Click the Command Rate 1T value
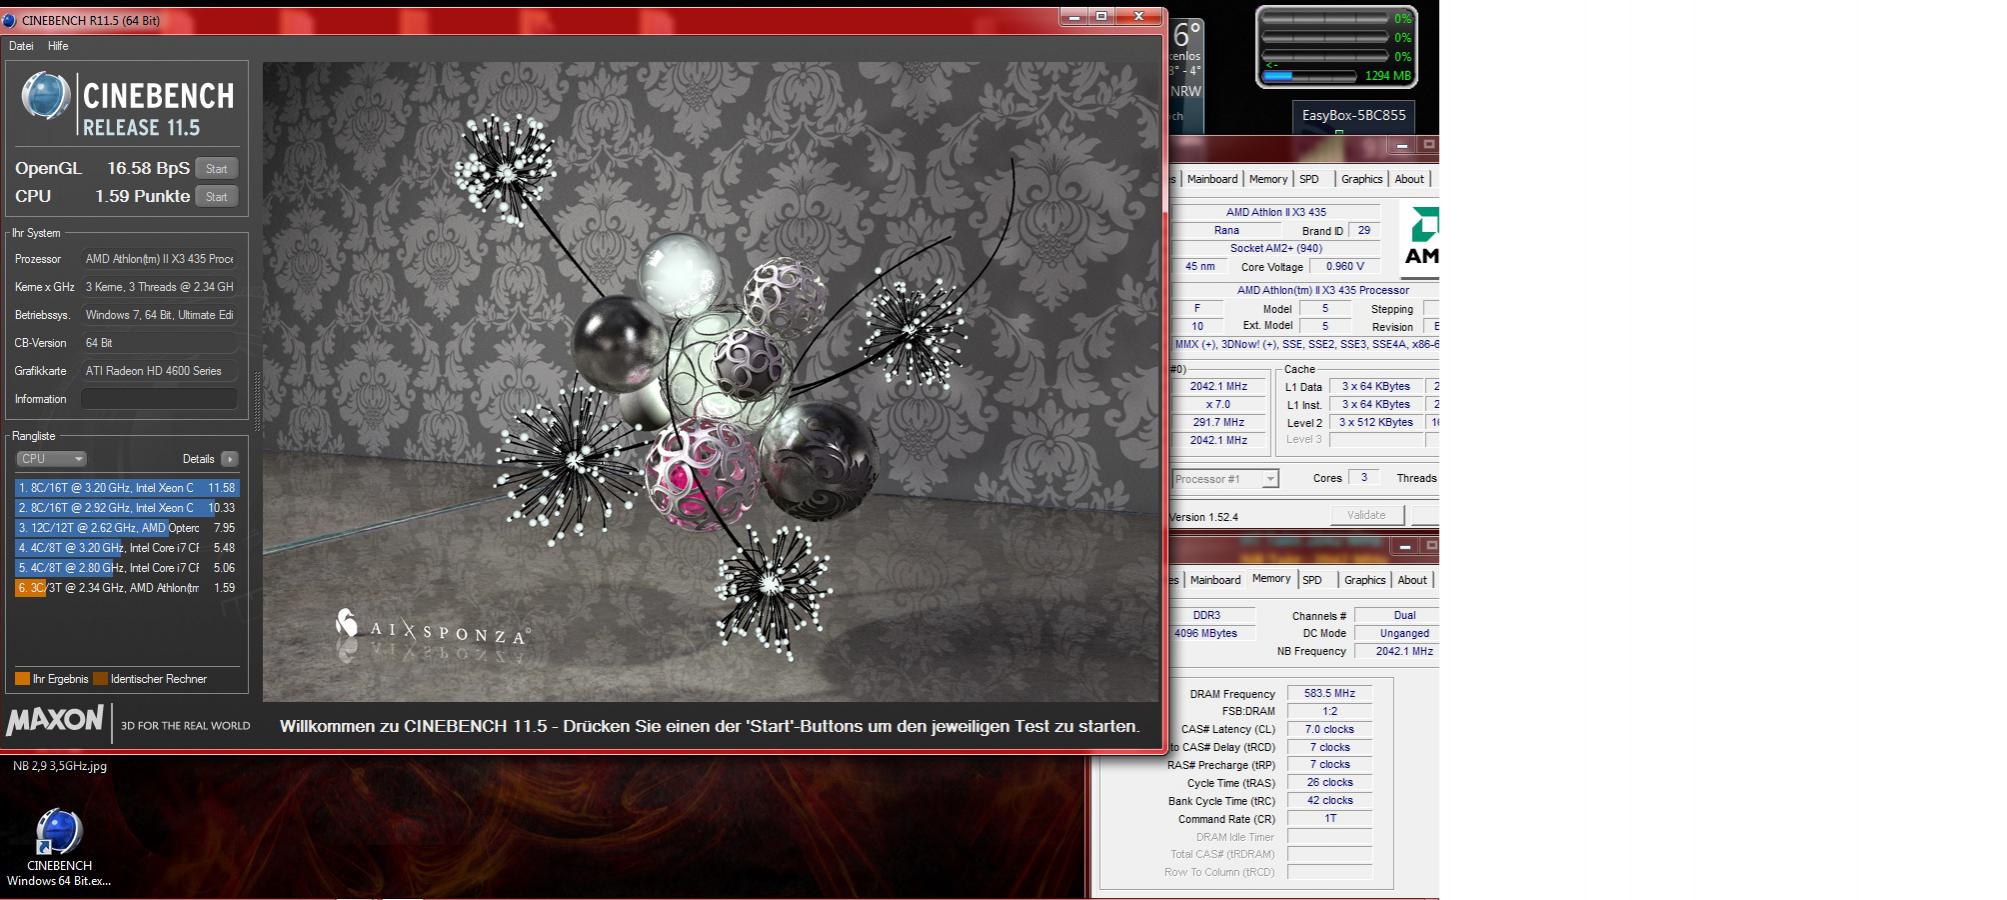2007x900 pixels. pyautogui.click(x=1329, y=818)
